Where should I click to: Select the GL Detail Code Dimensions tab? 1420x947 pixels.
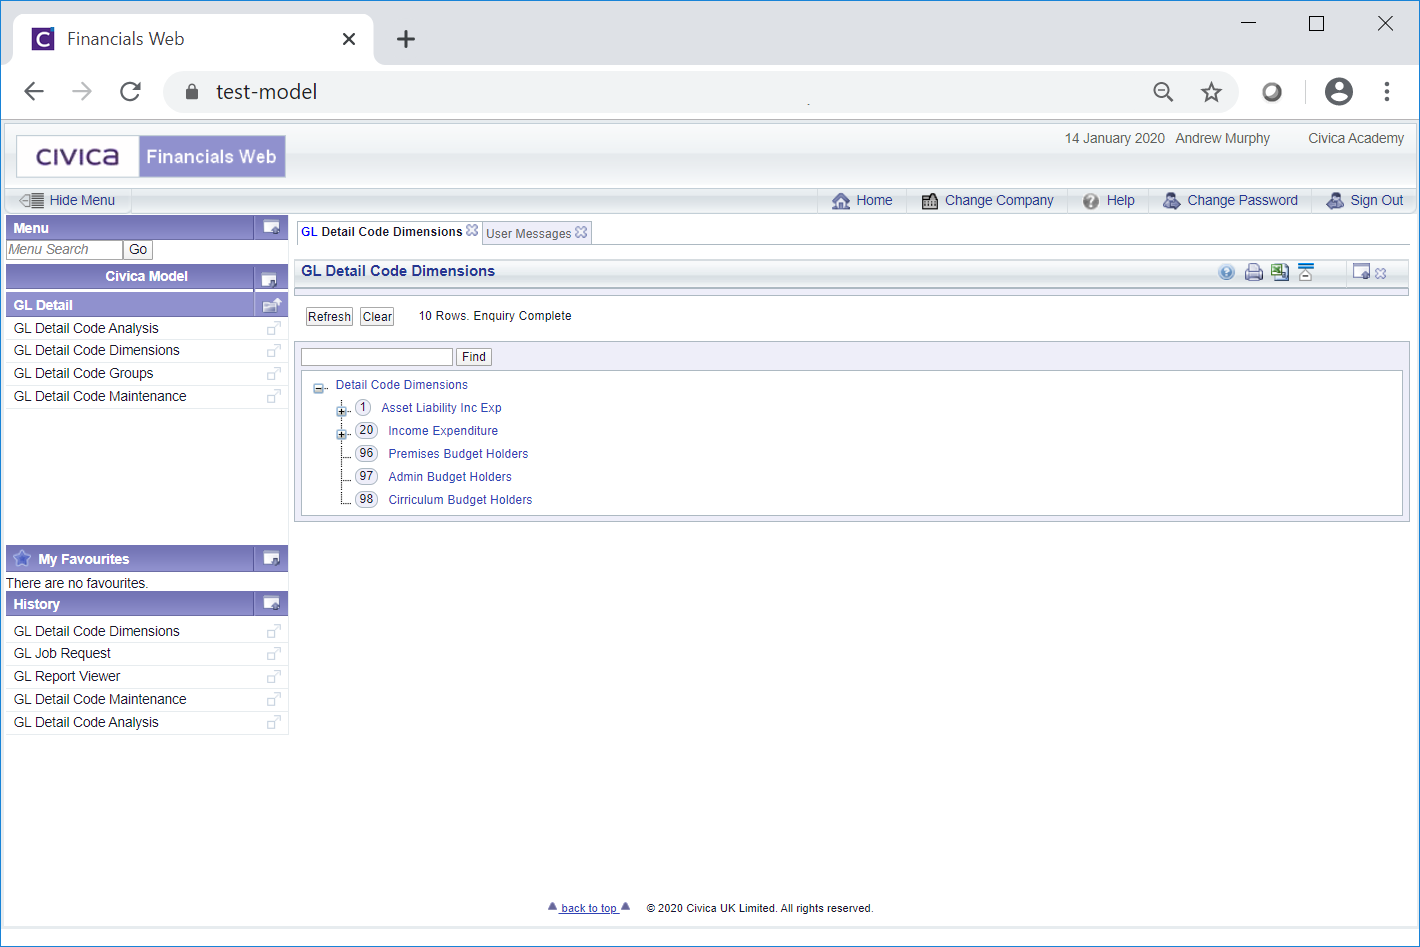382,232
